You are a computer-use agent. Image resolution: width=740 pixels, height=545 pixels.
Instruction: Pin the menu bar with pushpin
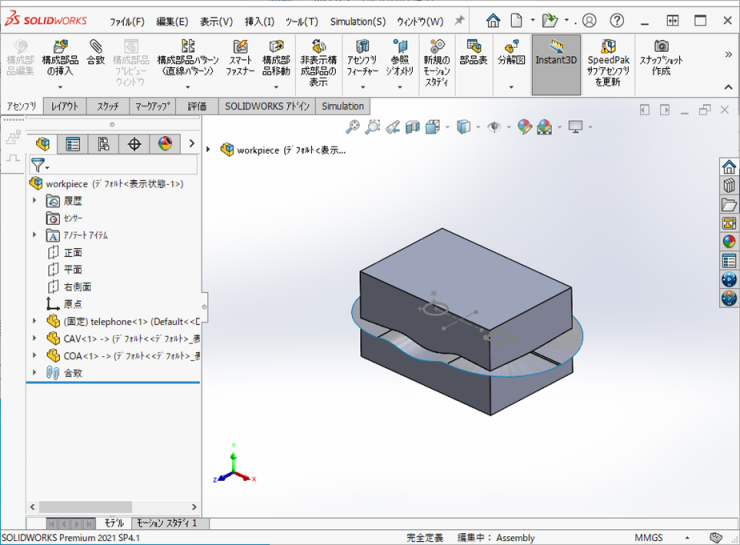tap(459, 20)
